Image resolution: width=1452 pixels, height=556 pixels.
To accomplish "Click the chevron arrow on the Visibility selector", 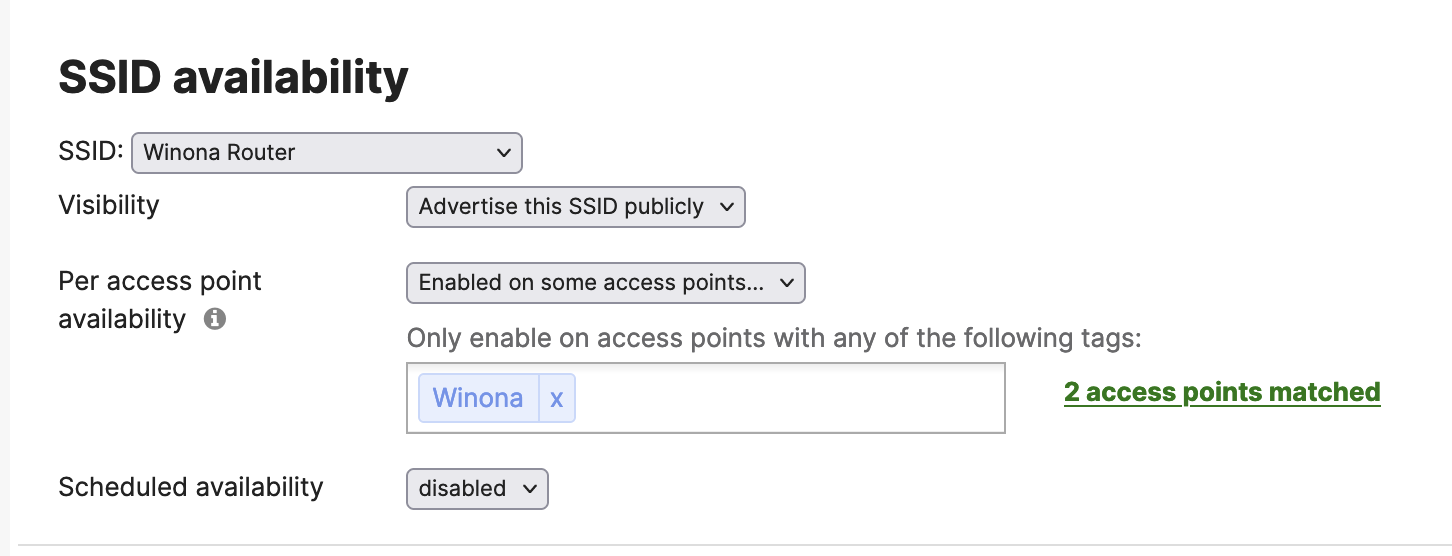I will (x=726, y=207).
